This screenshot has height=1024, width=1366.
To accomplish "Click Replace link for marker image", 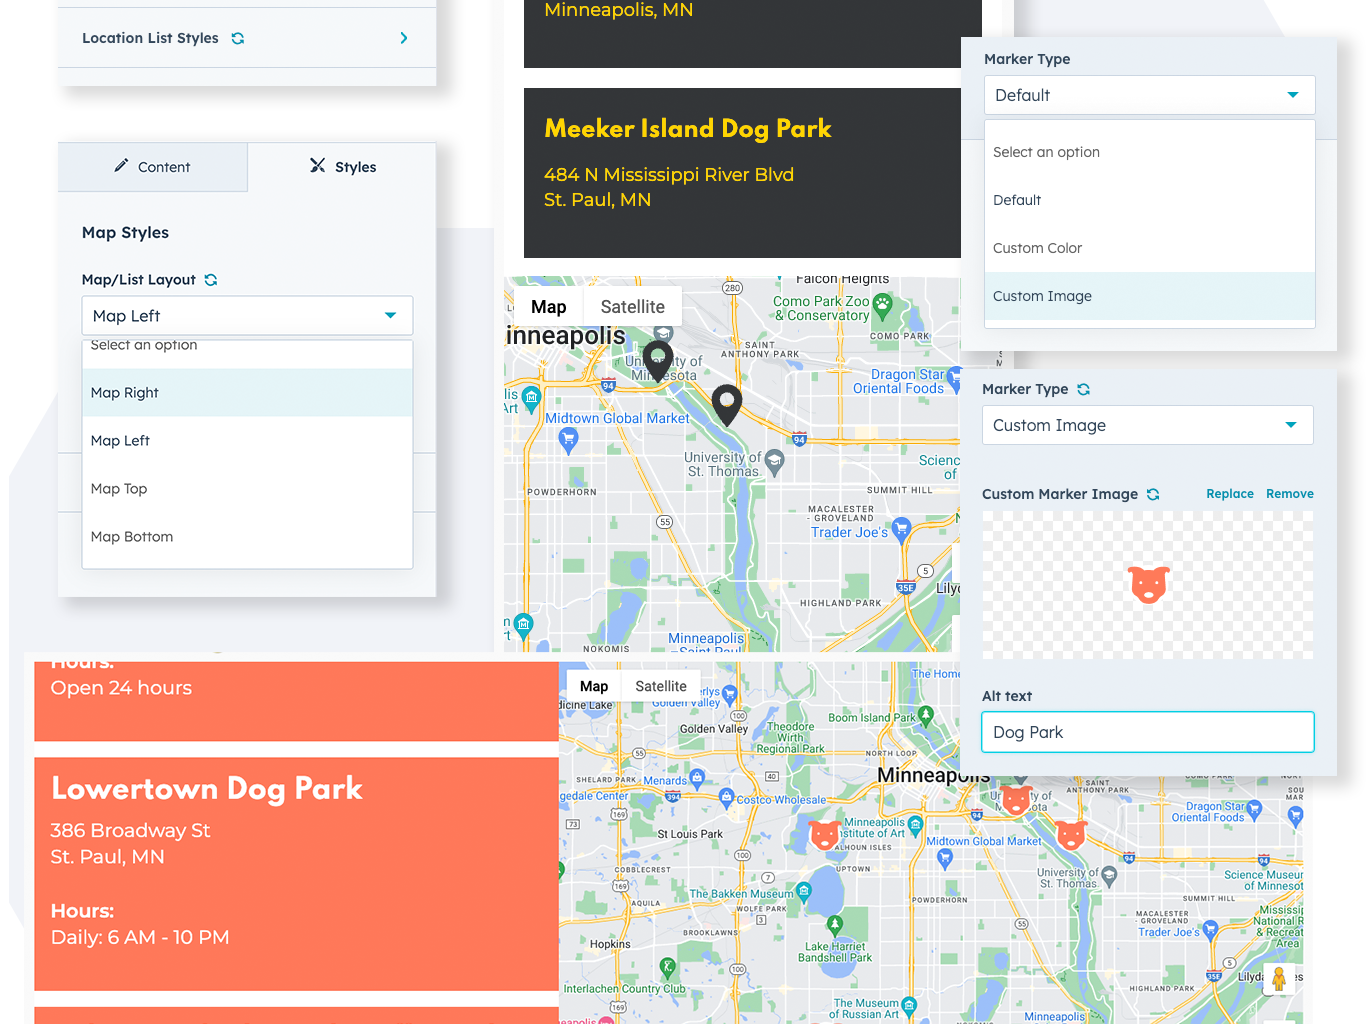I will pyautogui.click(x=1229, y=494).
